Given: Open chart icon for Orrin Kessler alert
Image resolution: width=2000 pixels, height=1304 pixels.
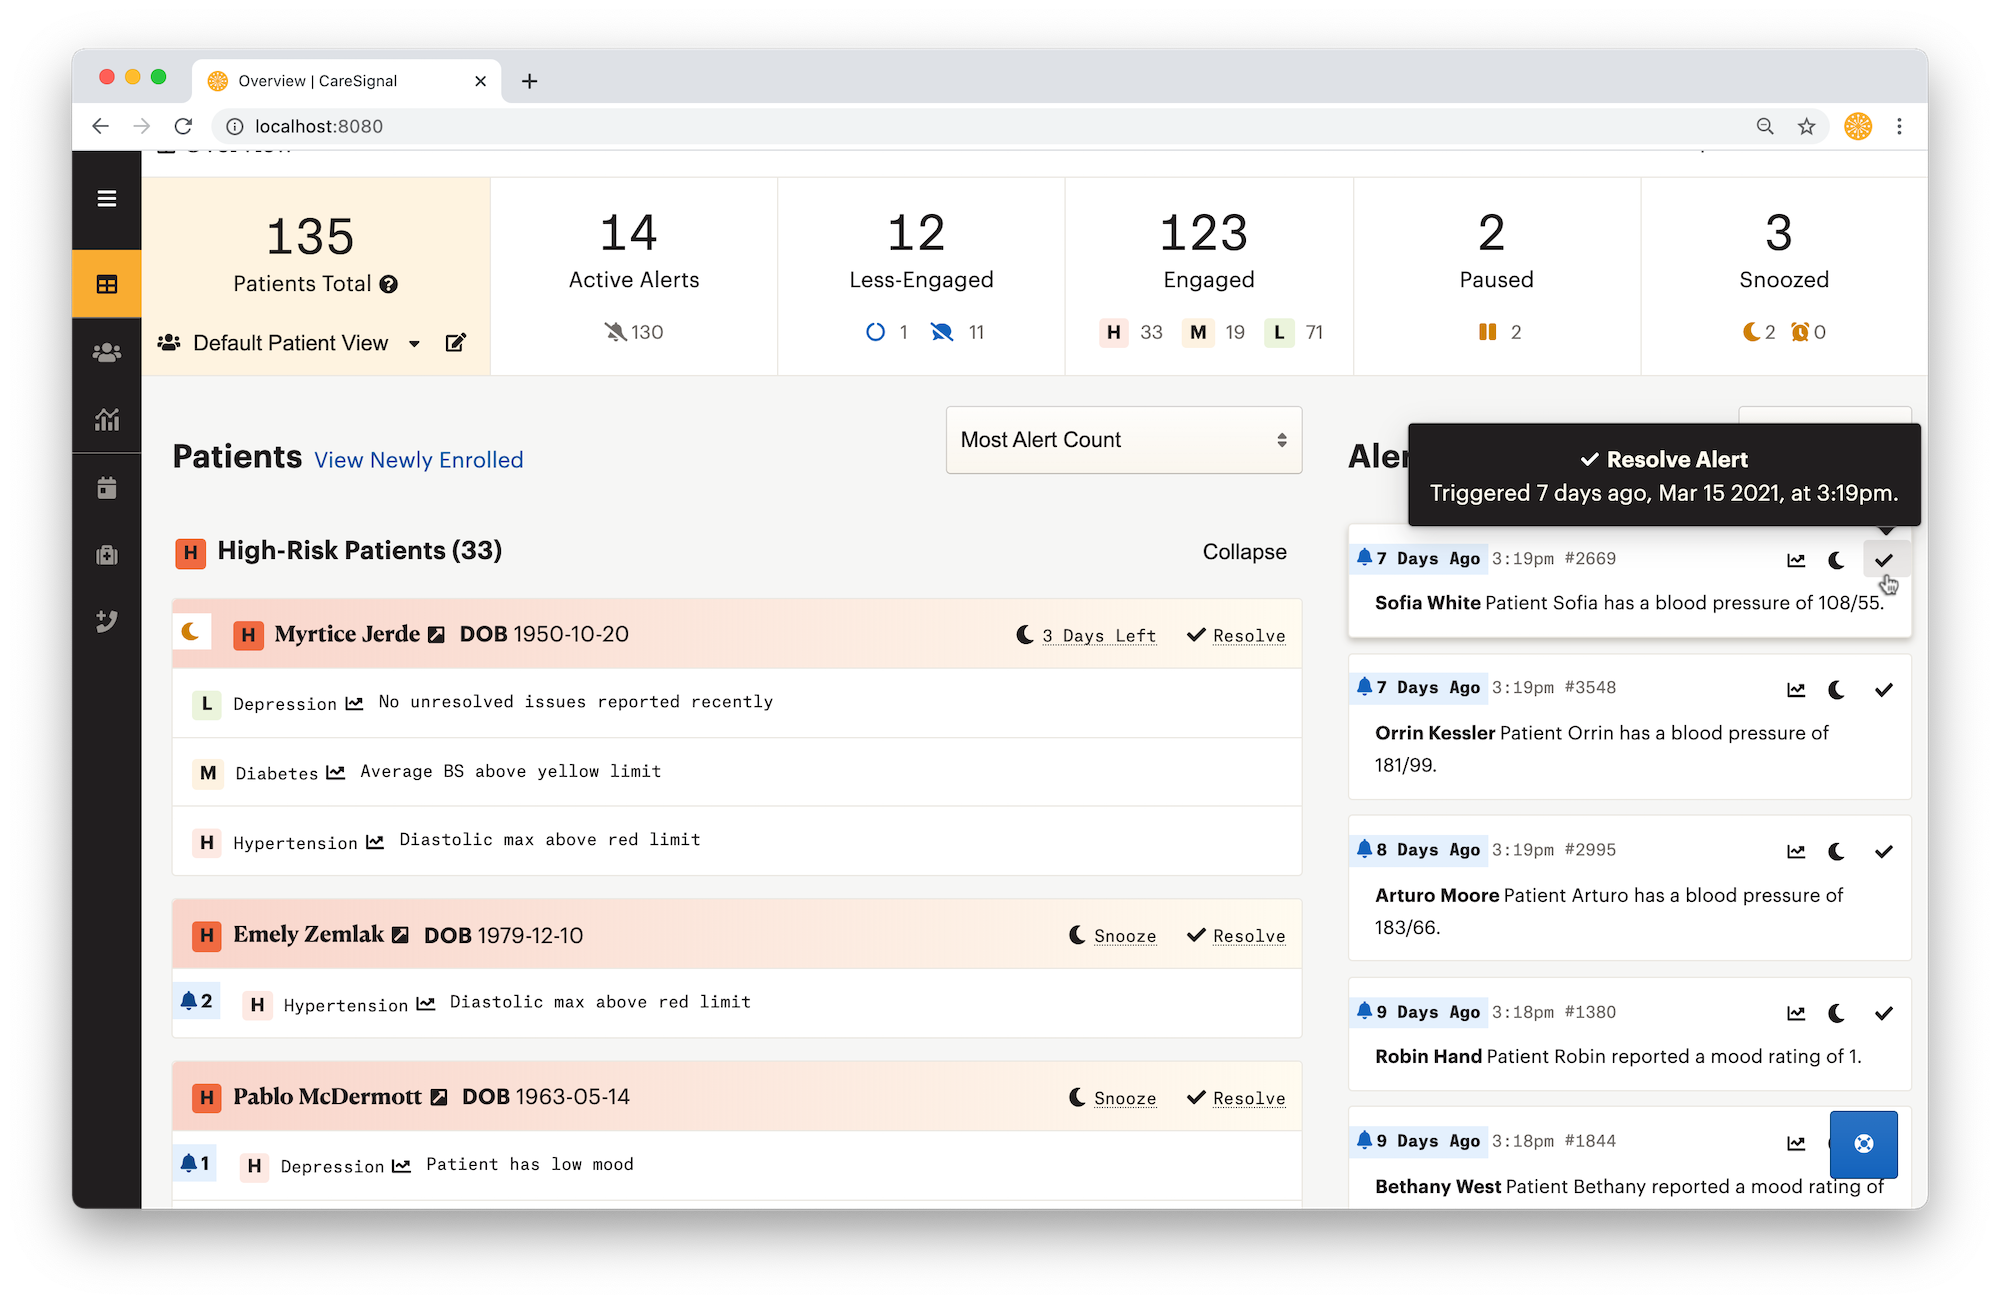Looking at the screenshot, I should tap(1796, 690).
